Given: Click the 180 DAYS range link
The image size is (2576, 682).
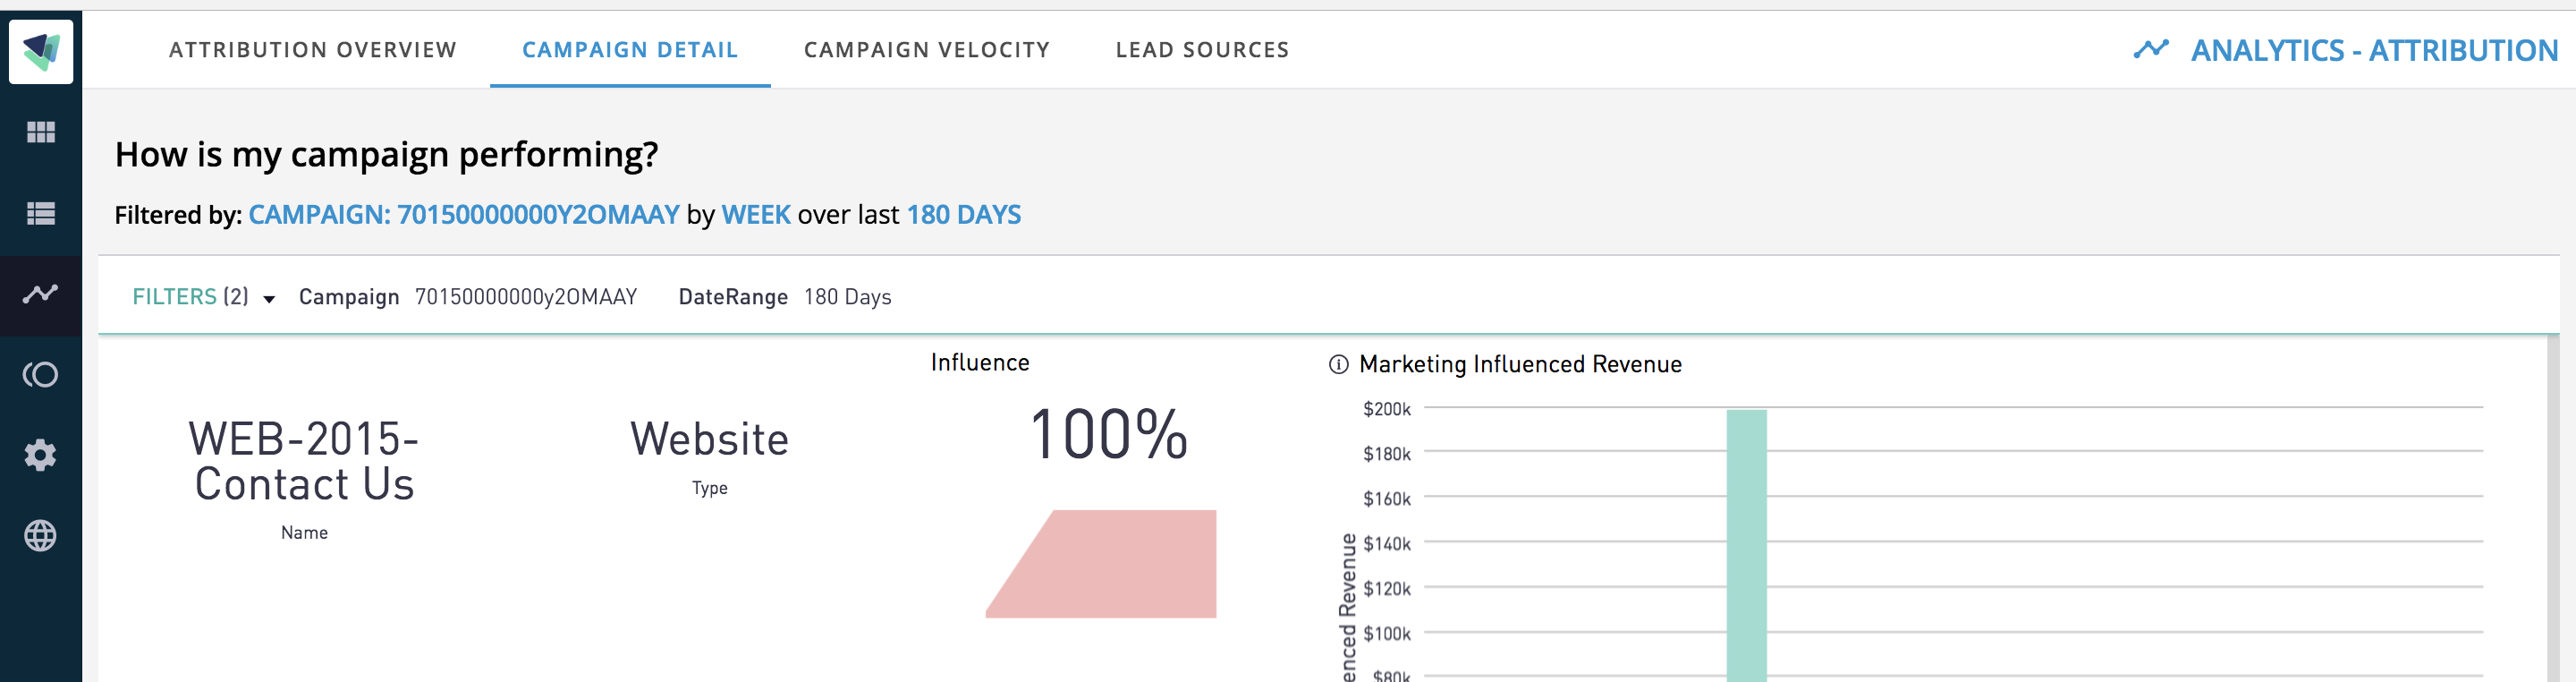Looking at the screenshot, I should pyautogui.click(x=964, y=215).
